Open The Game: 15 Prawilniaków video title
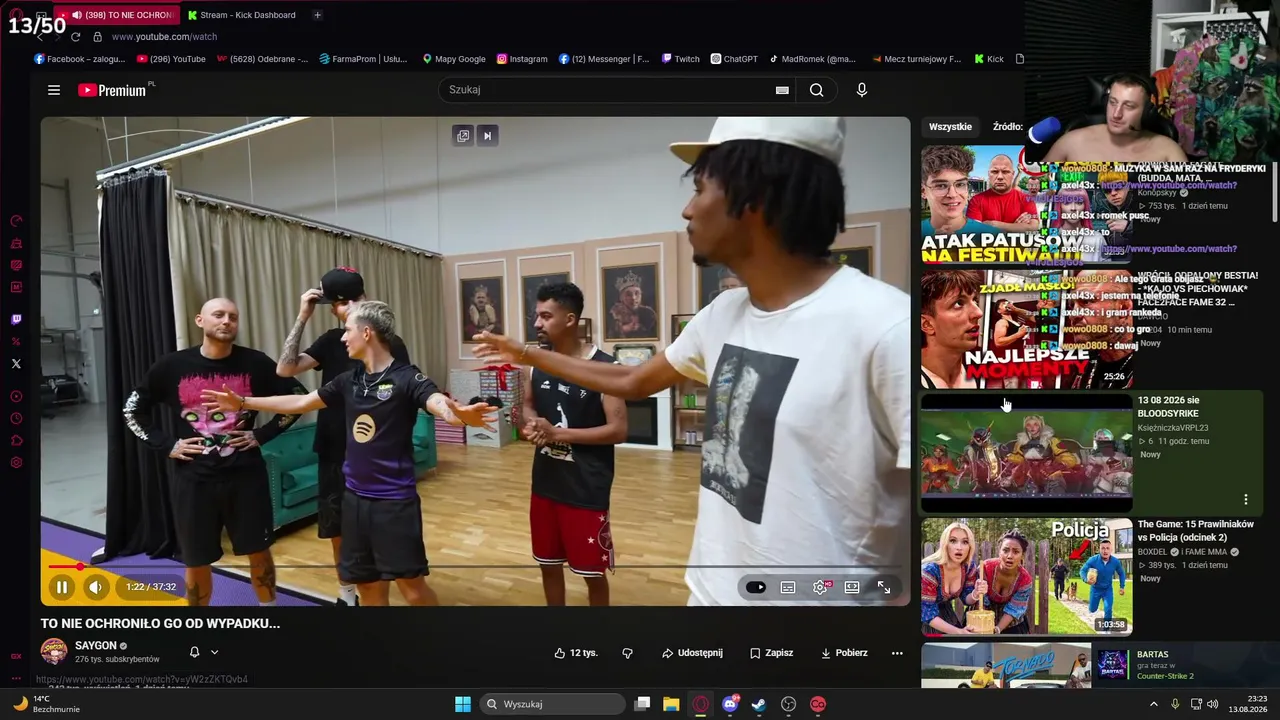The height and width of the screenshot is (720, 1280). click(1196, 531)
